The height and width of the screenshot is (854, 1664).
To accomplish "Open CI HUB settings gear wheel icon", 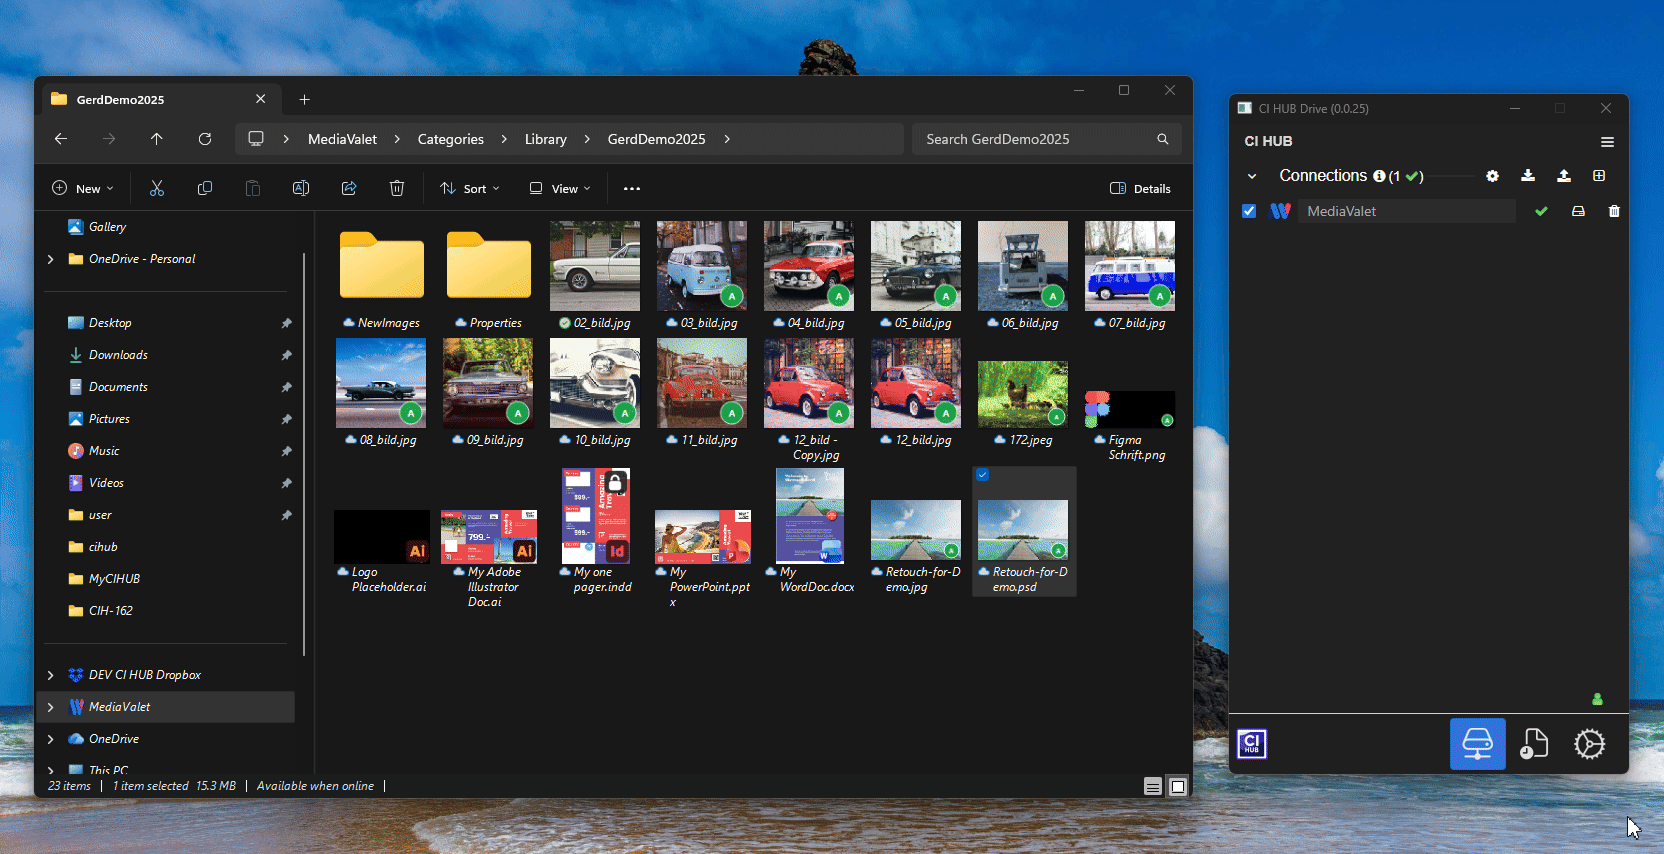I will coord(1589,744).
